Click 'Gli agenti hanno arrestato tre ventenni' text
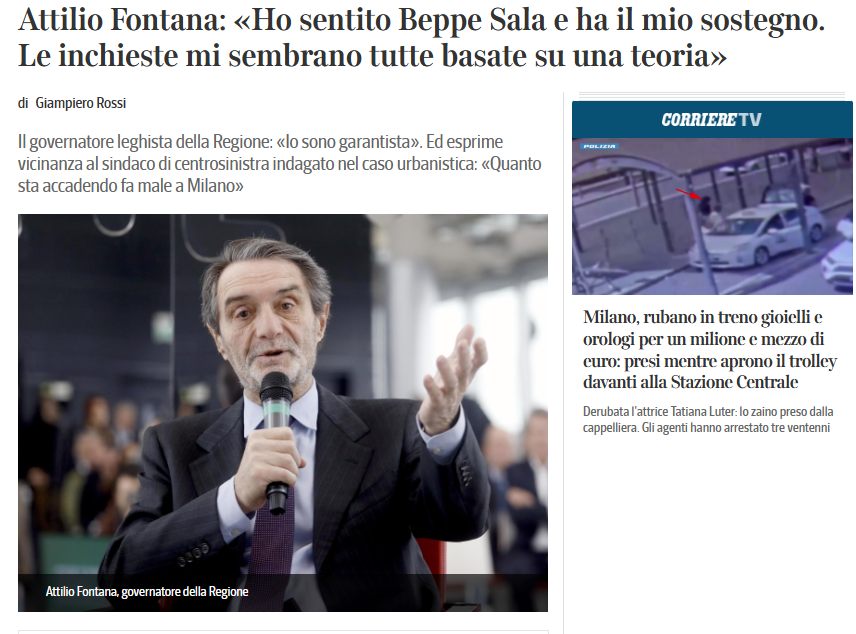The image size is (856, 634). click(736, 428)
